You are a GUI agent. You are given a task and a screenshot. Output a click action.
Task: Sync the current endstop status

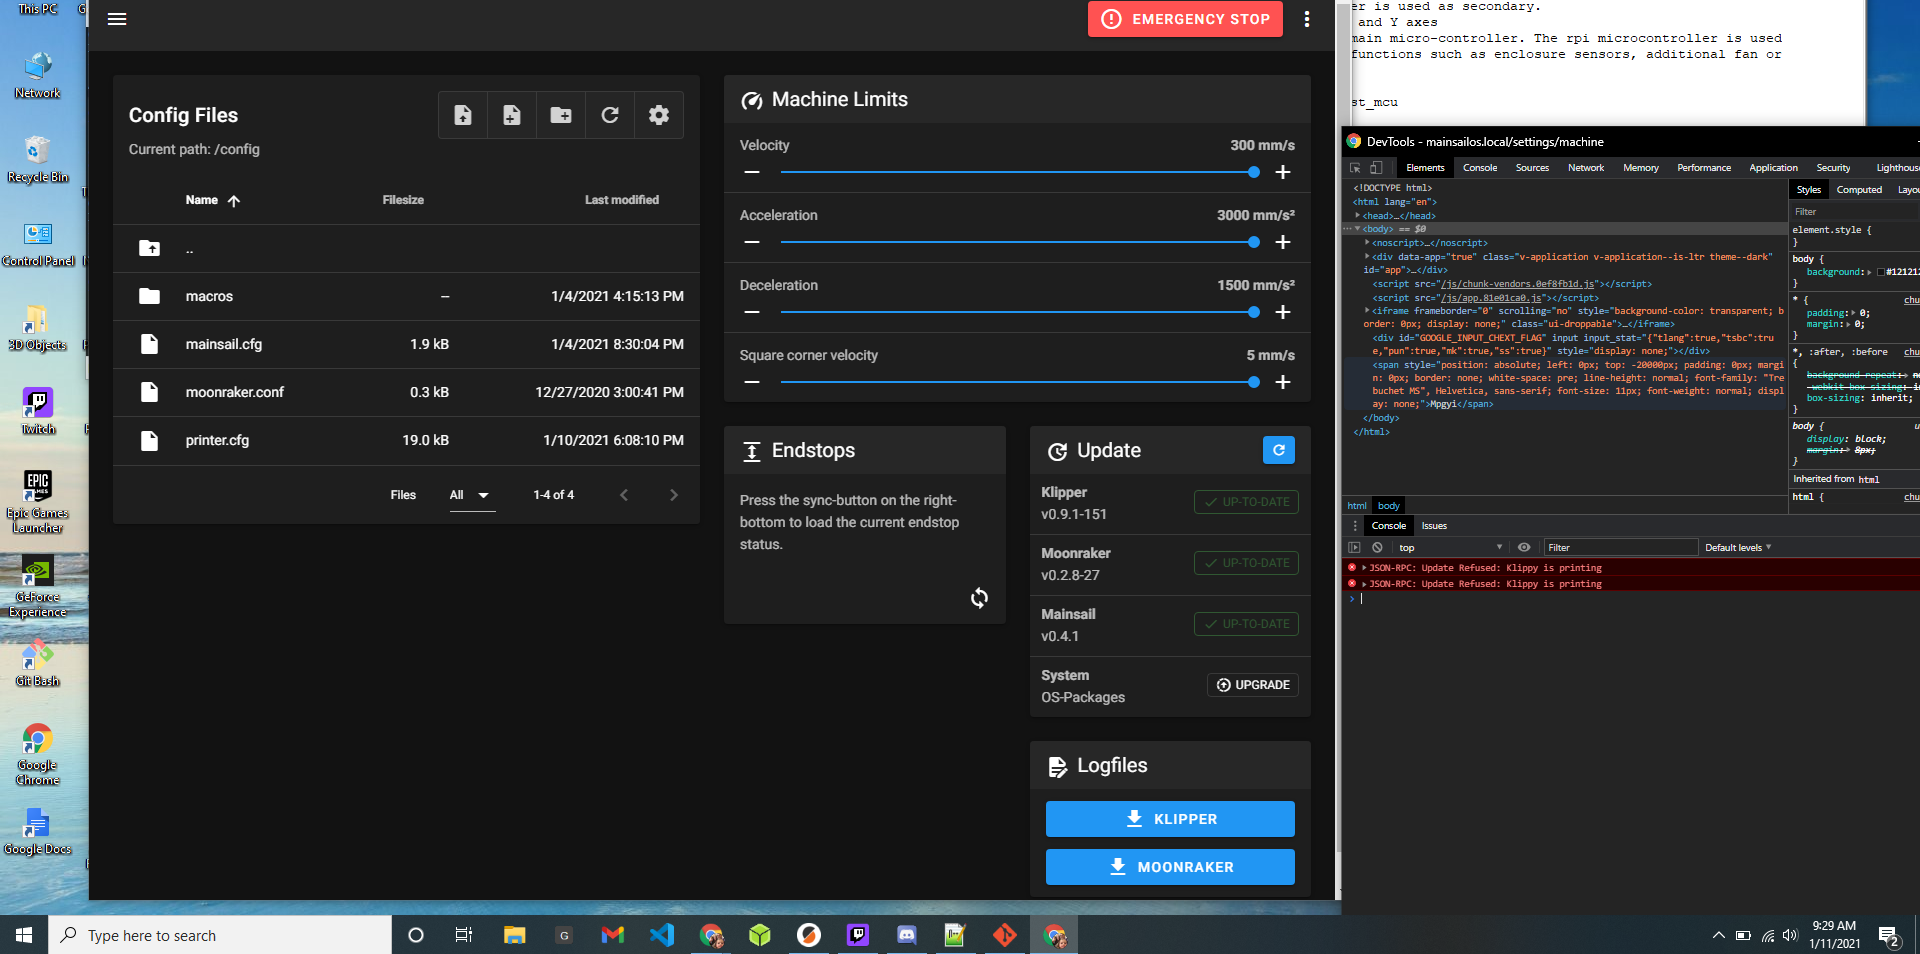point(979,599)
